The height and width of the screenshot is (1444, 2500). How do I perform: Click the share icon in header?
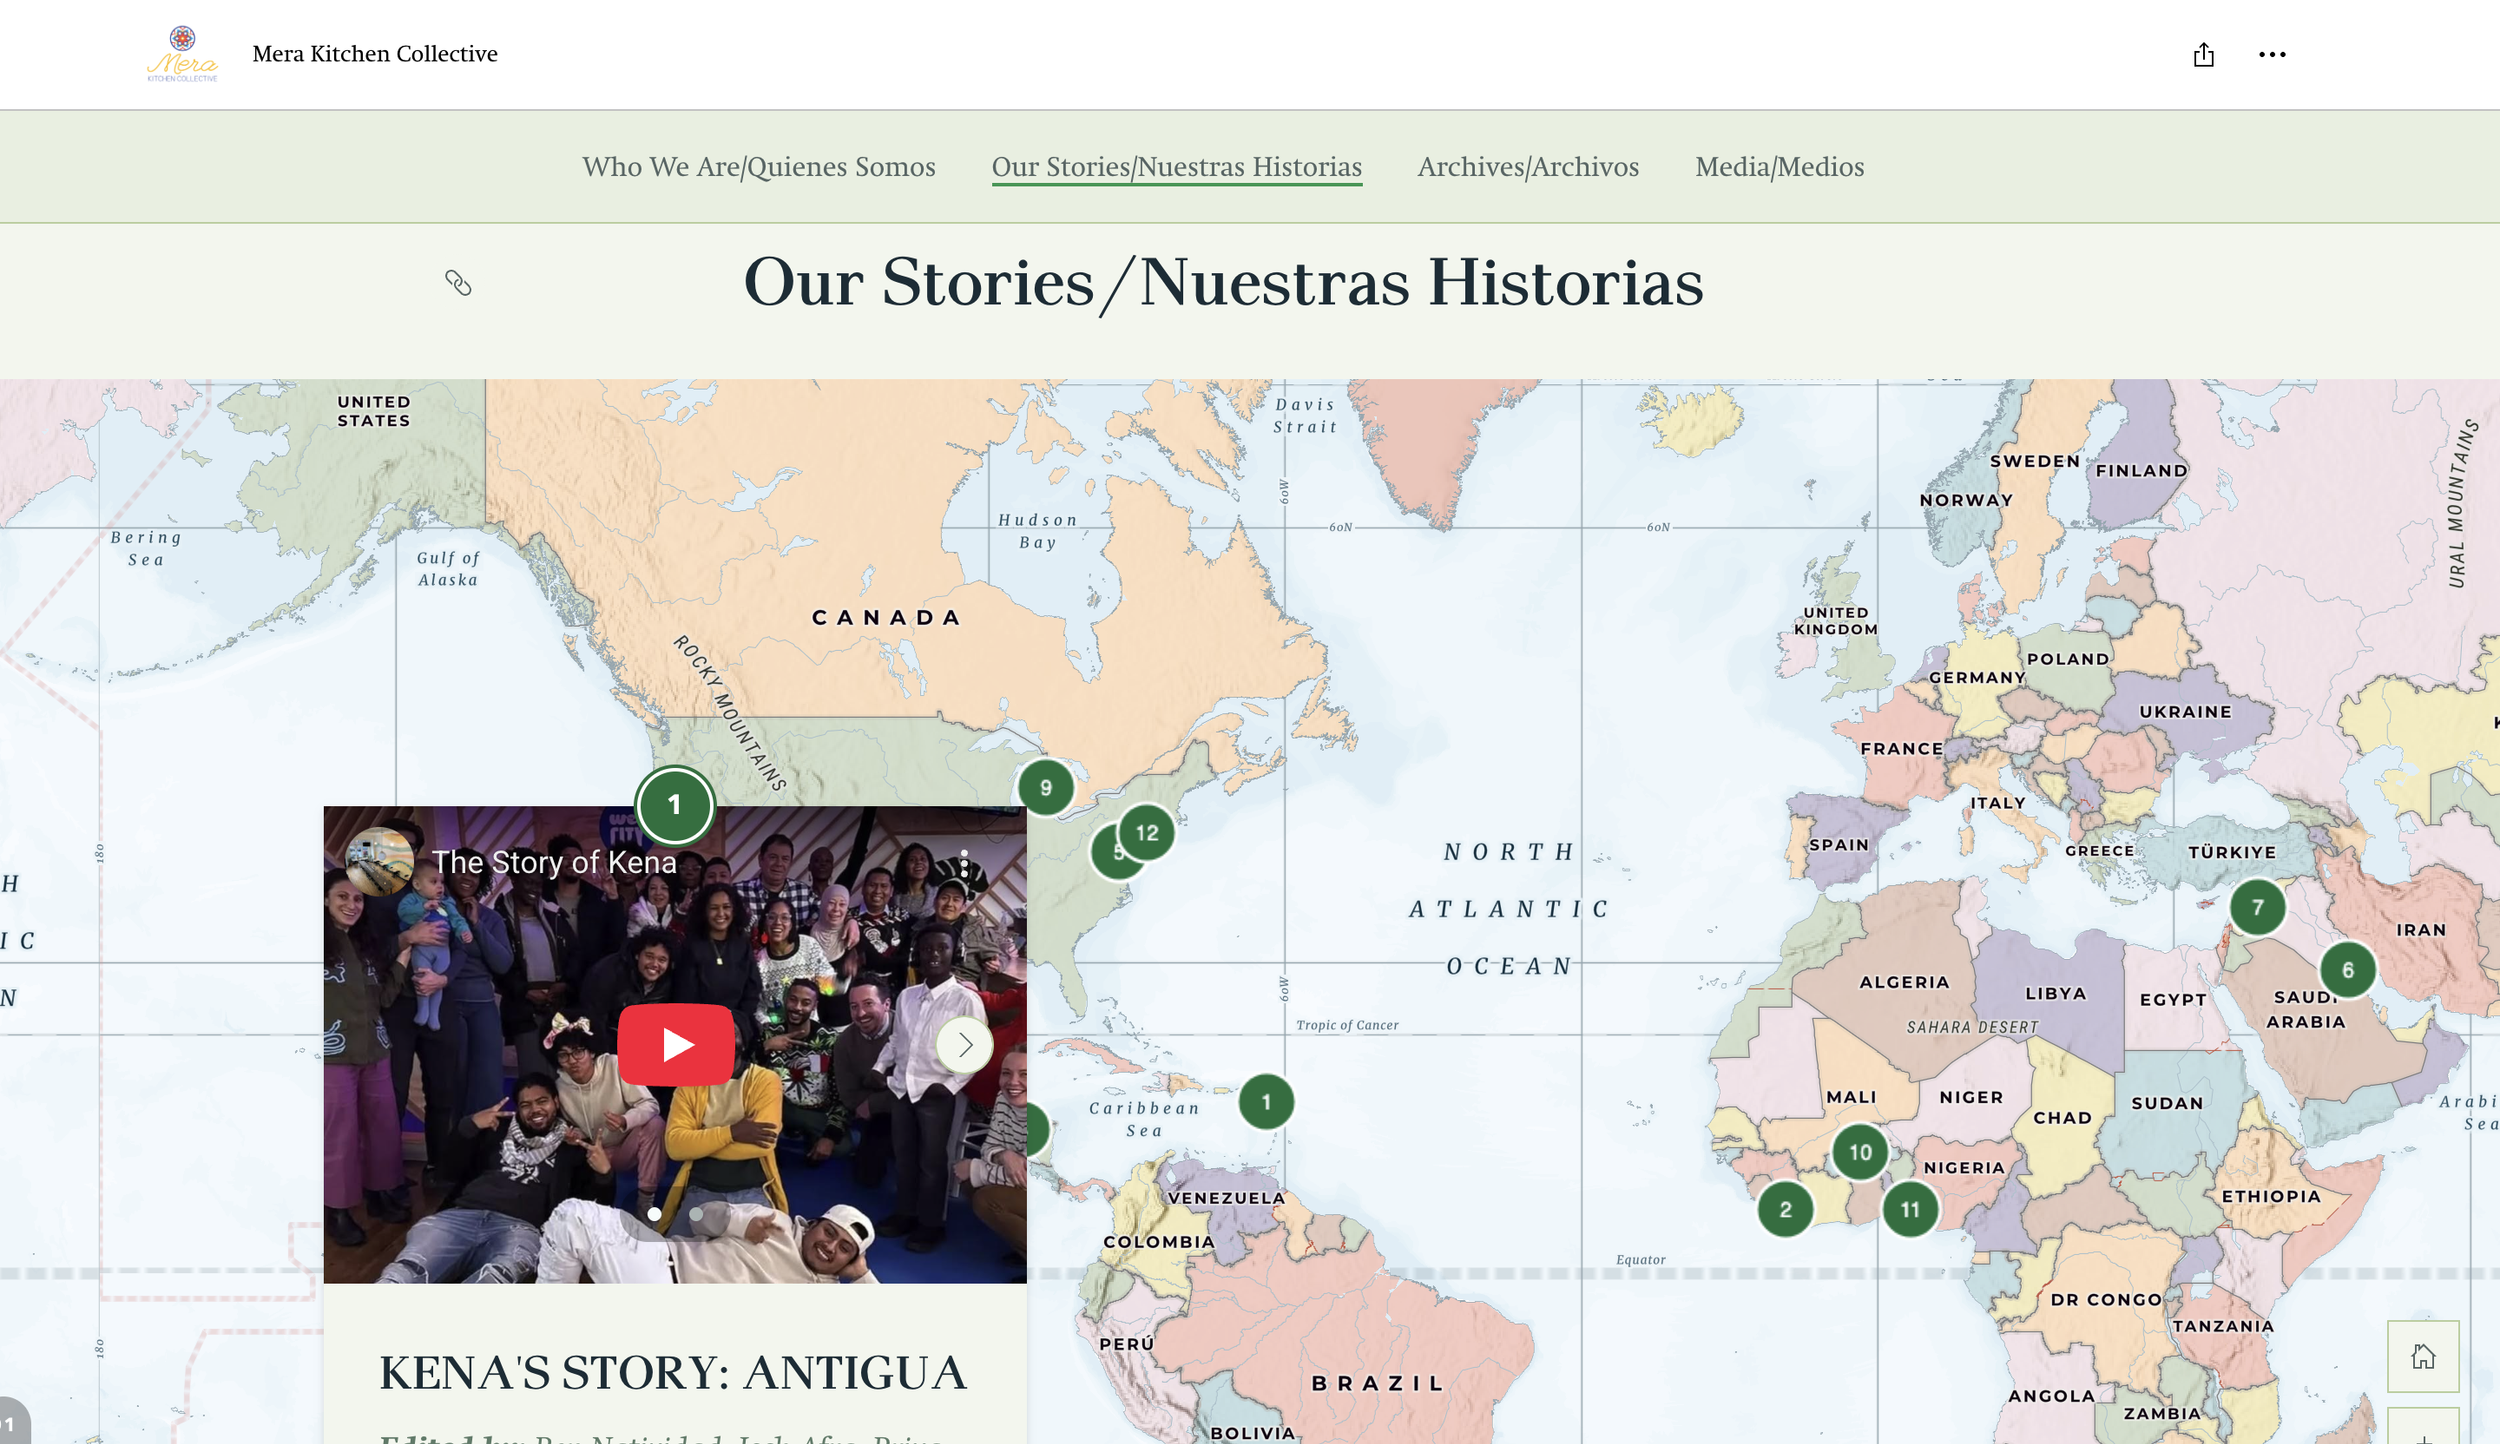pyautogui.click(x=2203, y=55)
